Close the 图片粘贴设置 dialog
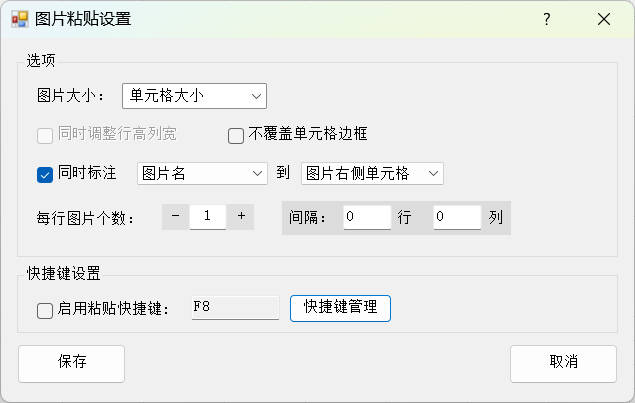 pos(603,19)
